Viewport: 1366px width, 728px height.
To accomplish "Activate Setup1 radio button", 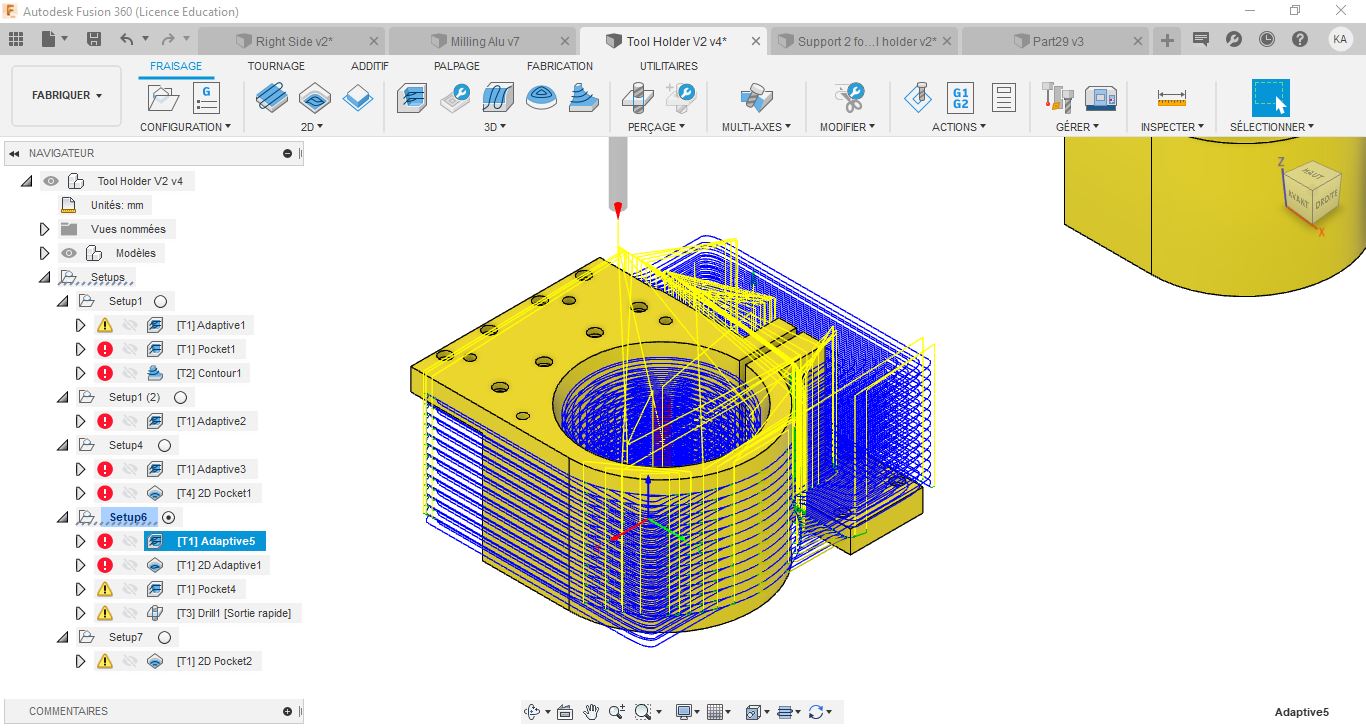I will pos(160,301).
